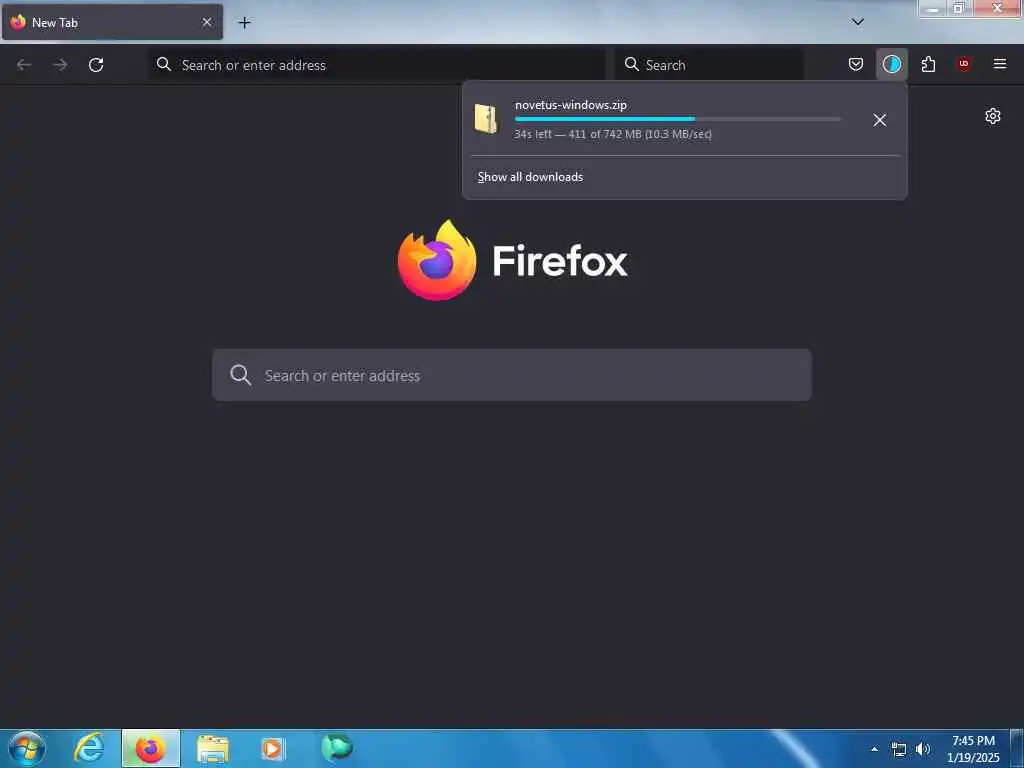Click the novetus-windows.zip file name
Viewport: 1024px width, 768px height.
[x=571, y=104]
